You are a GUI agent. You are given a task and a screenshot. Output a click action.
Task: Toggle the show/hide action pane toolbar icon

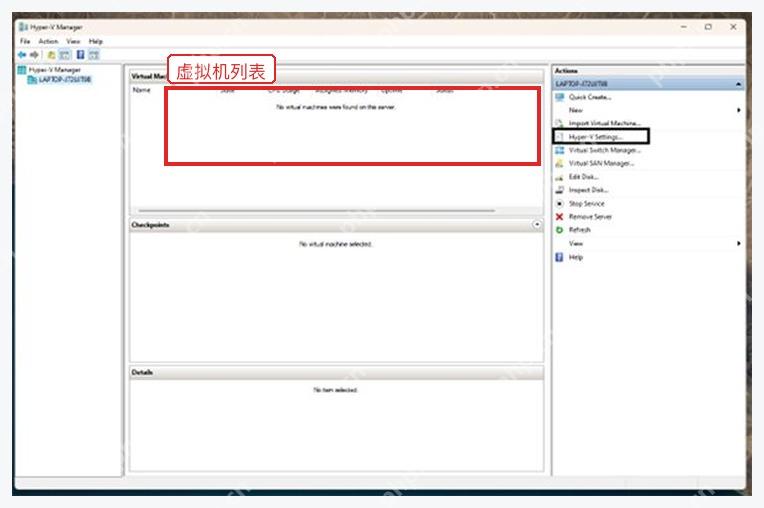94,55
